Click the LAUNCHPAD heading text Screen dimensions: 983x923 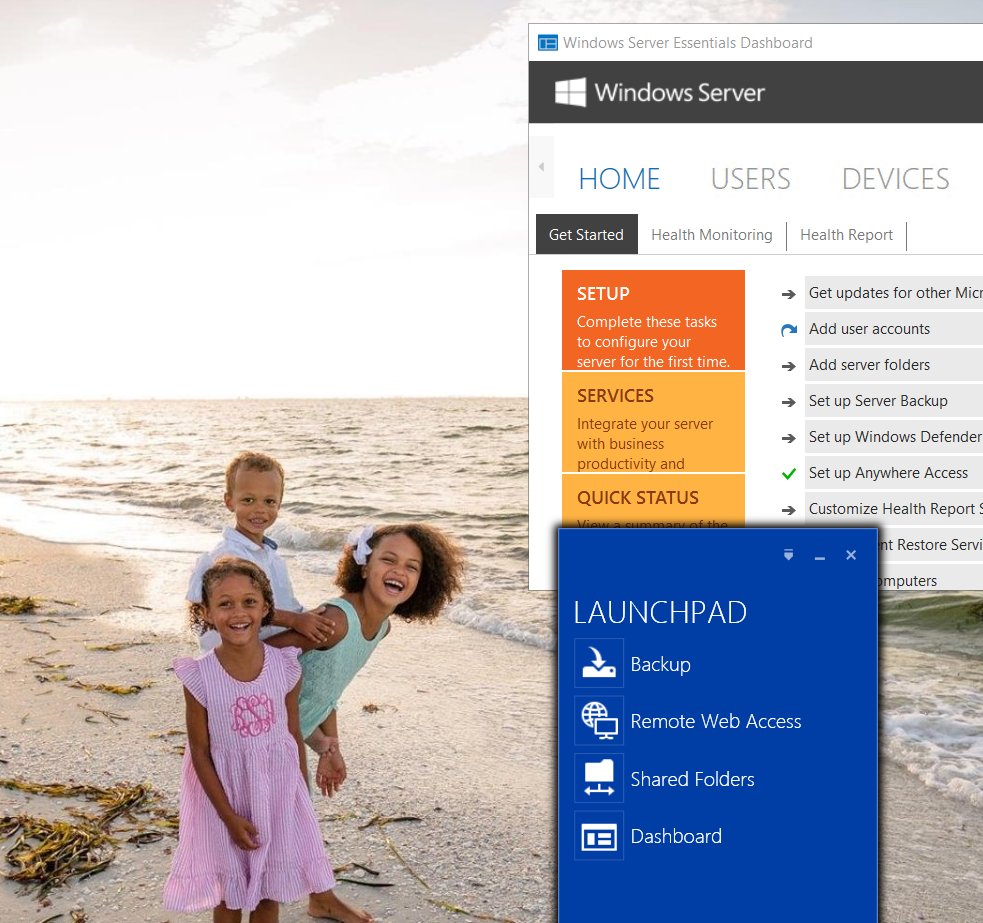click(x=660, y=613)
